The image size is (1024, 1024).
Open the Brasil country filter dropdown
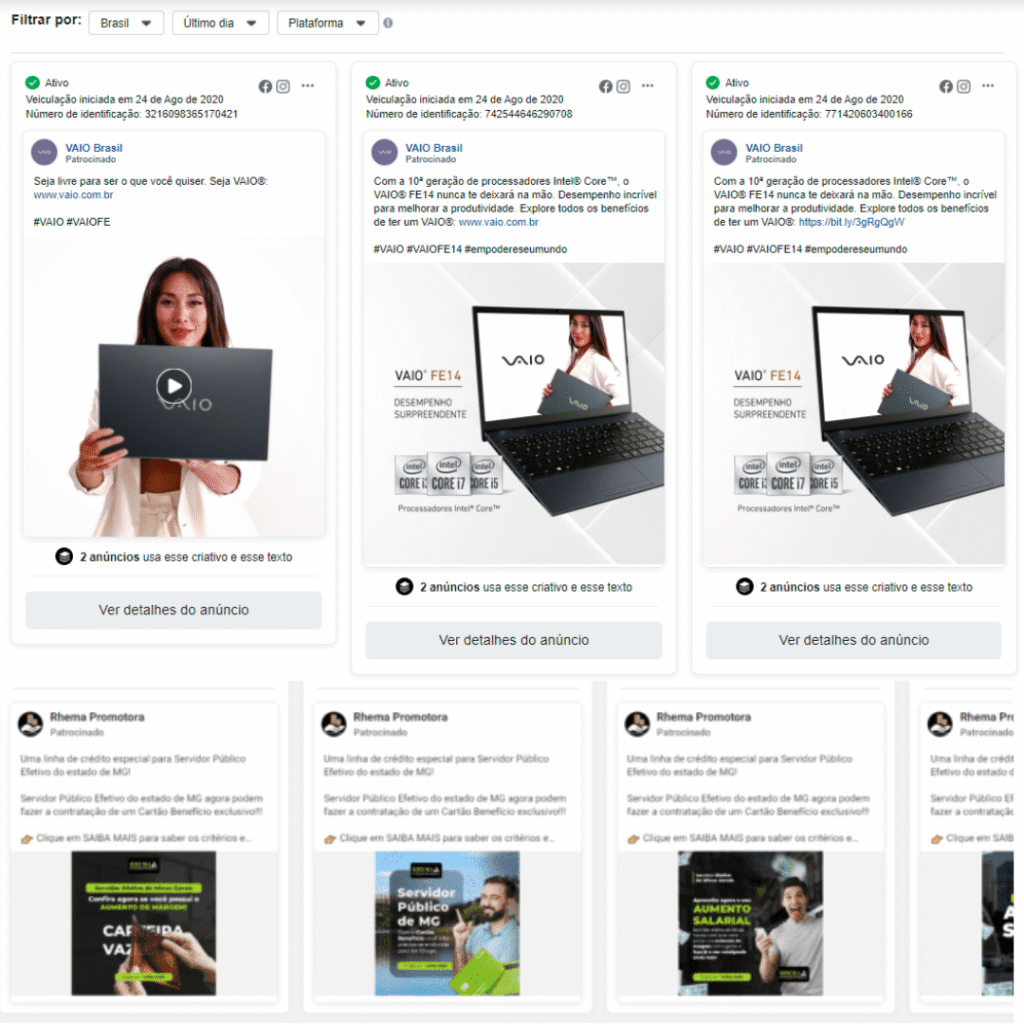pos(126,20)
